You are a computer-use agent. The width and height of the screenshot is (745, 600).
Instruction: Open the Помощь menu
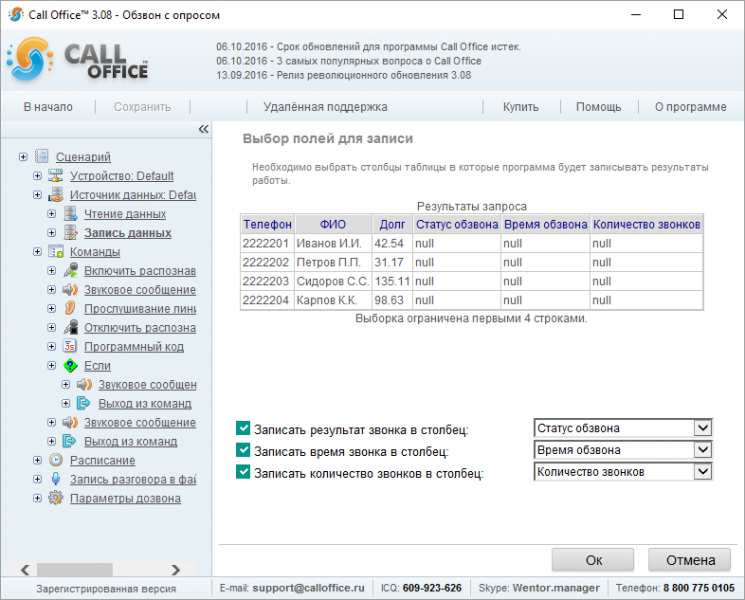599,107
